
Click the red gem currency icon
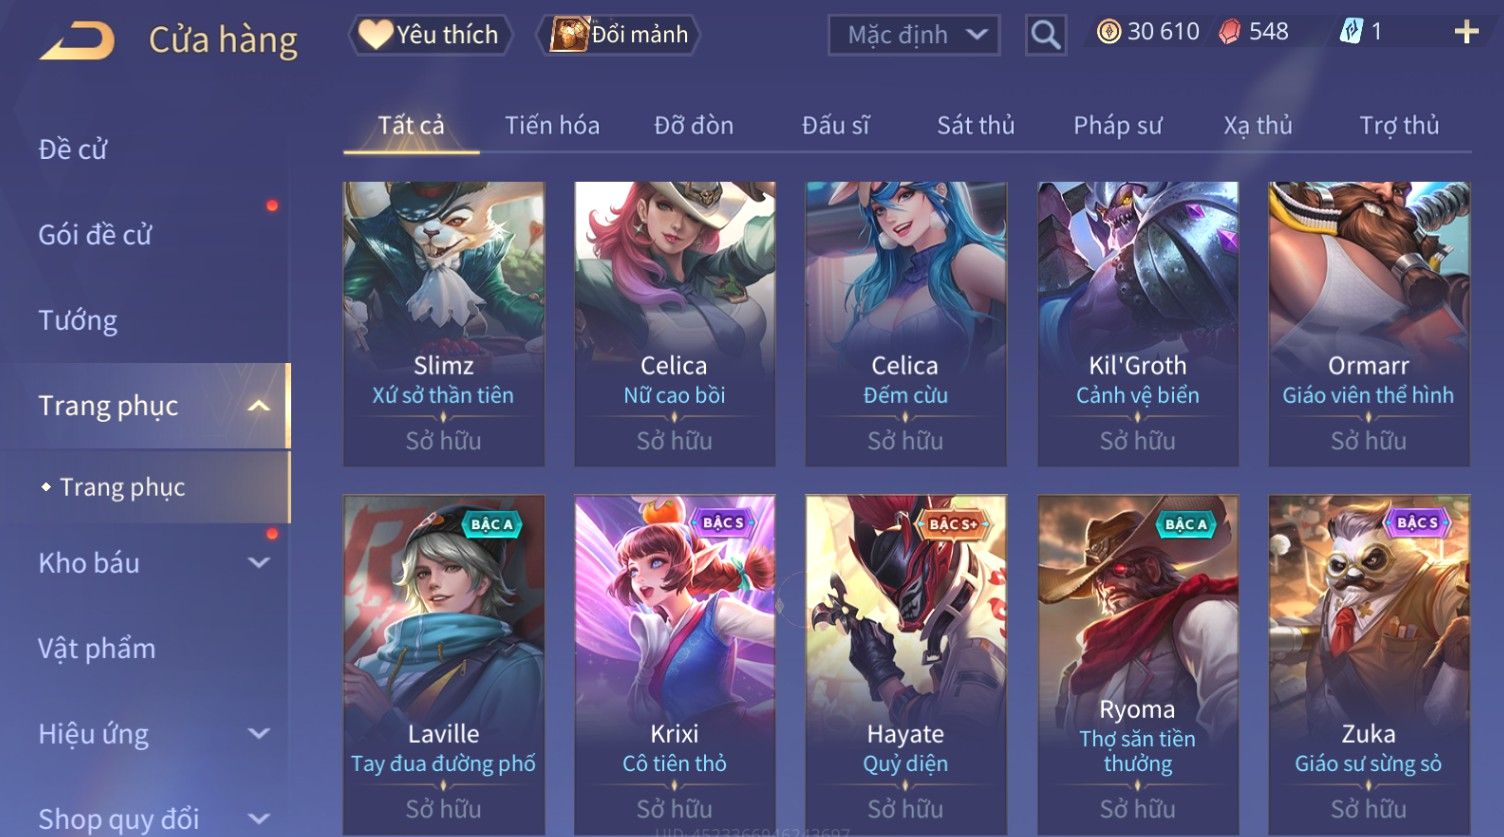pyautogui.click(x=1229, y=32)
